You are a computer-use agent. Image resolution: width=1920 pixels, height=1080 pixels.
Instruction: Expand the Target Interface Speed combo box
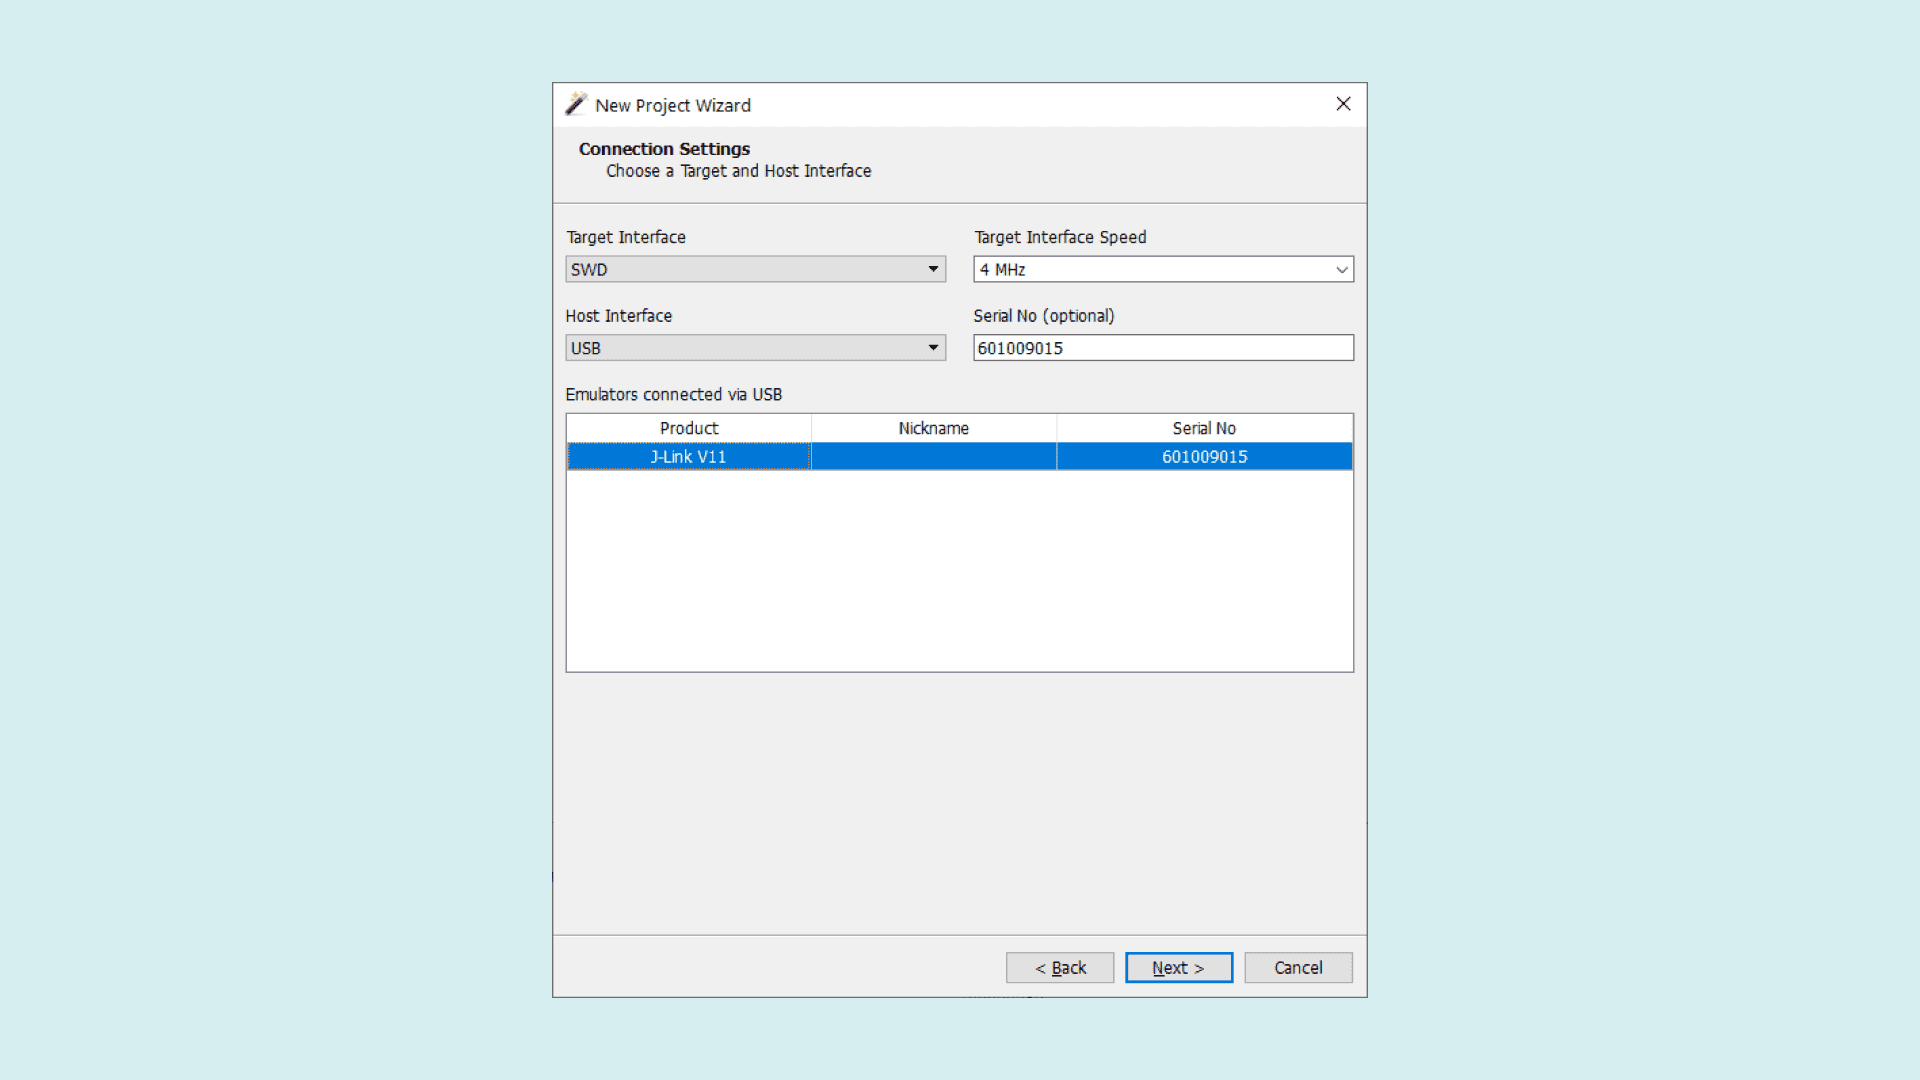tap(1150, 269)
